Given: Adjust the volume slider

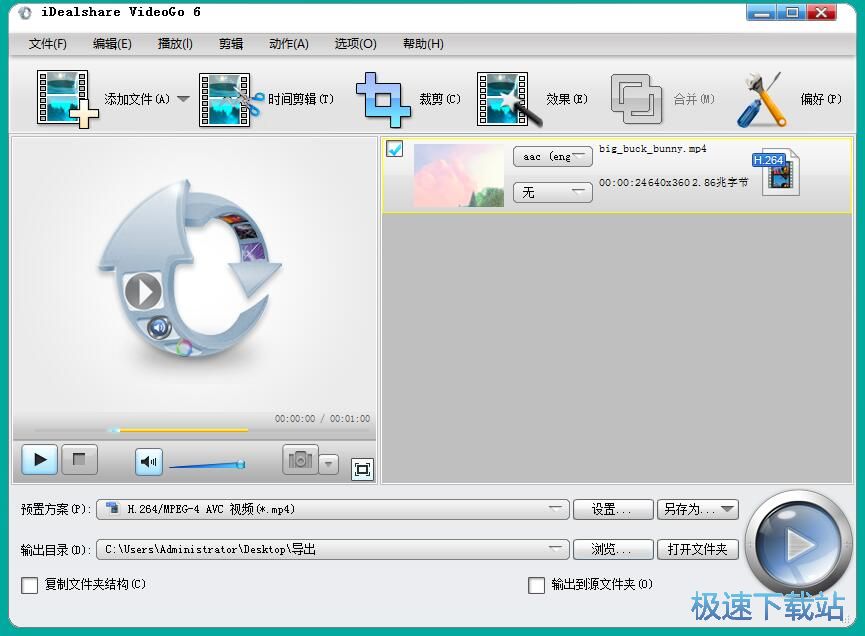Looking at the screenshot, I should tap(207, 465).
